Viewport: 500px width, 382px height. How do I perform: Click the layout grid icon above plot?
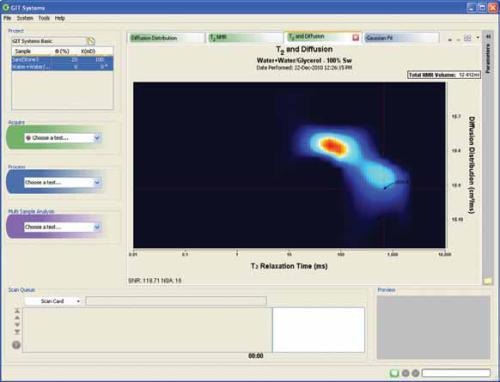pos(468,38)
